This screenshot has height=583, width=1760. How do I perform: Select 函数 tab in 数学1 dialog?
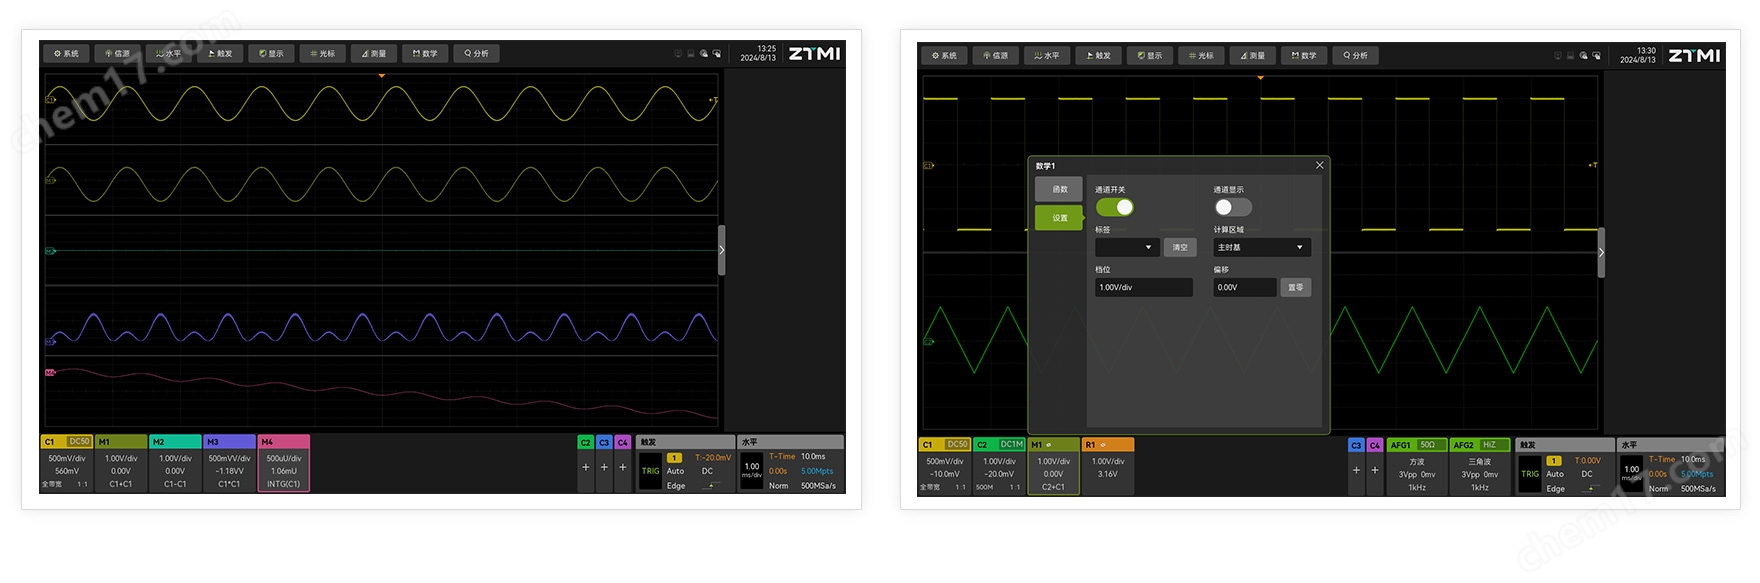(x=1059, y=189)
